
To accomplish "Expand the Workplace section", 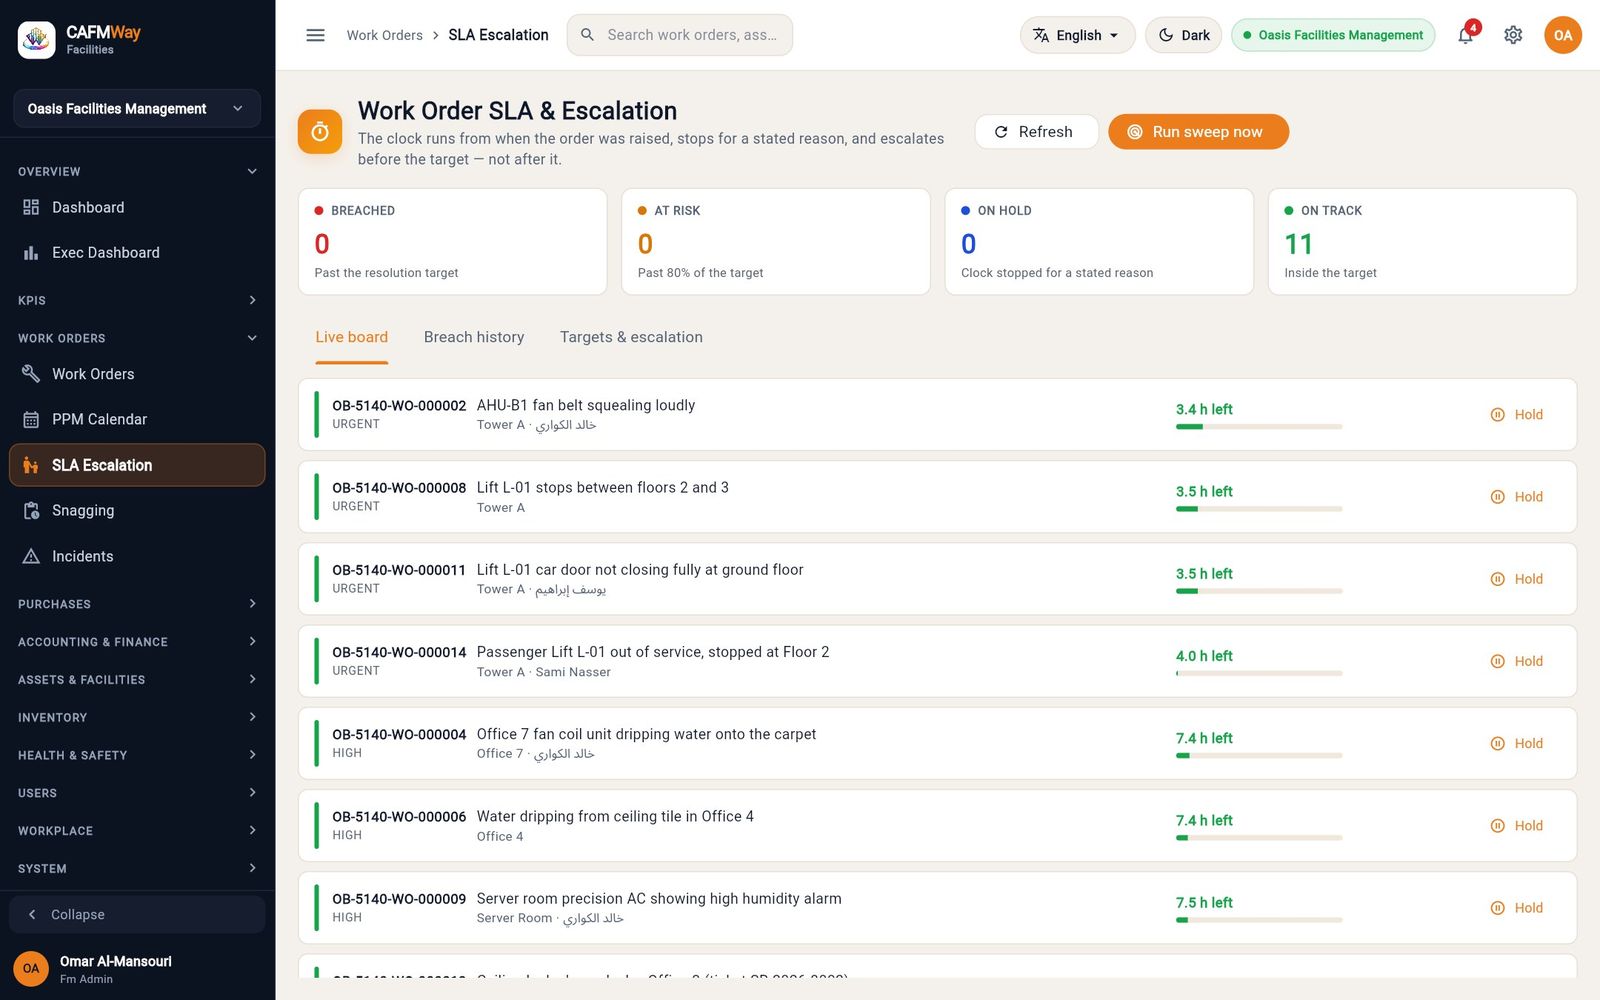I will (x=137, y=831).
